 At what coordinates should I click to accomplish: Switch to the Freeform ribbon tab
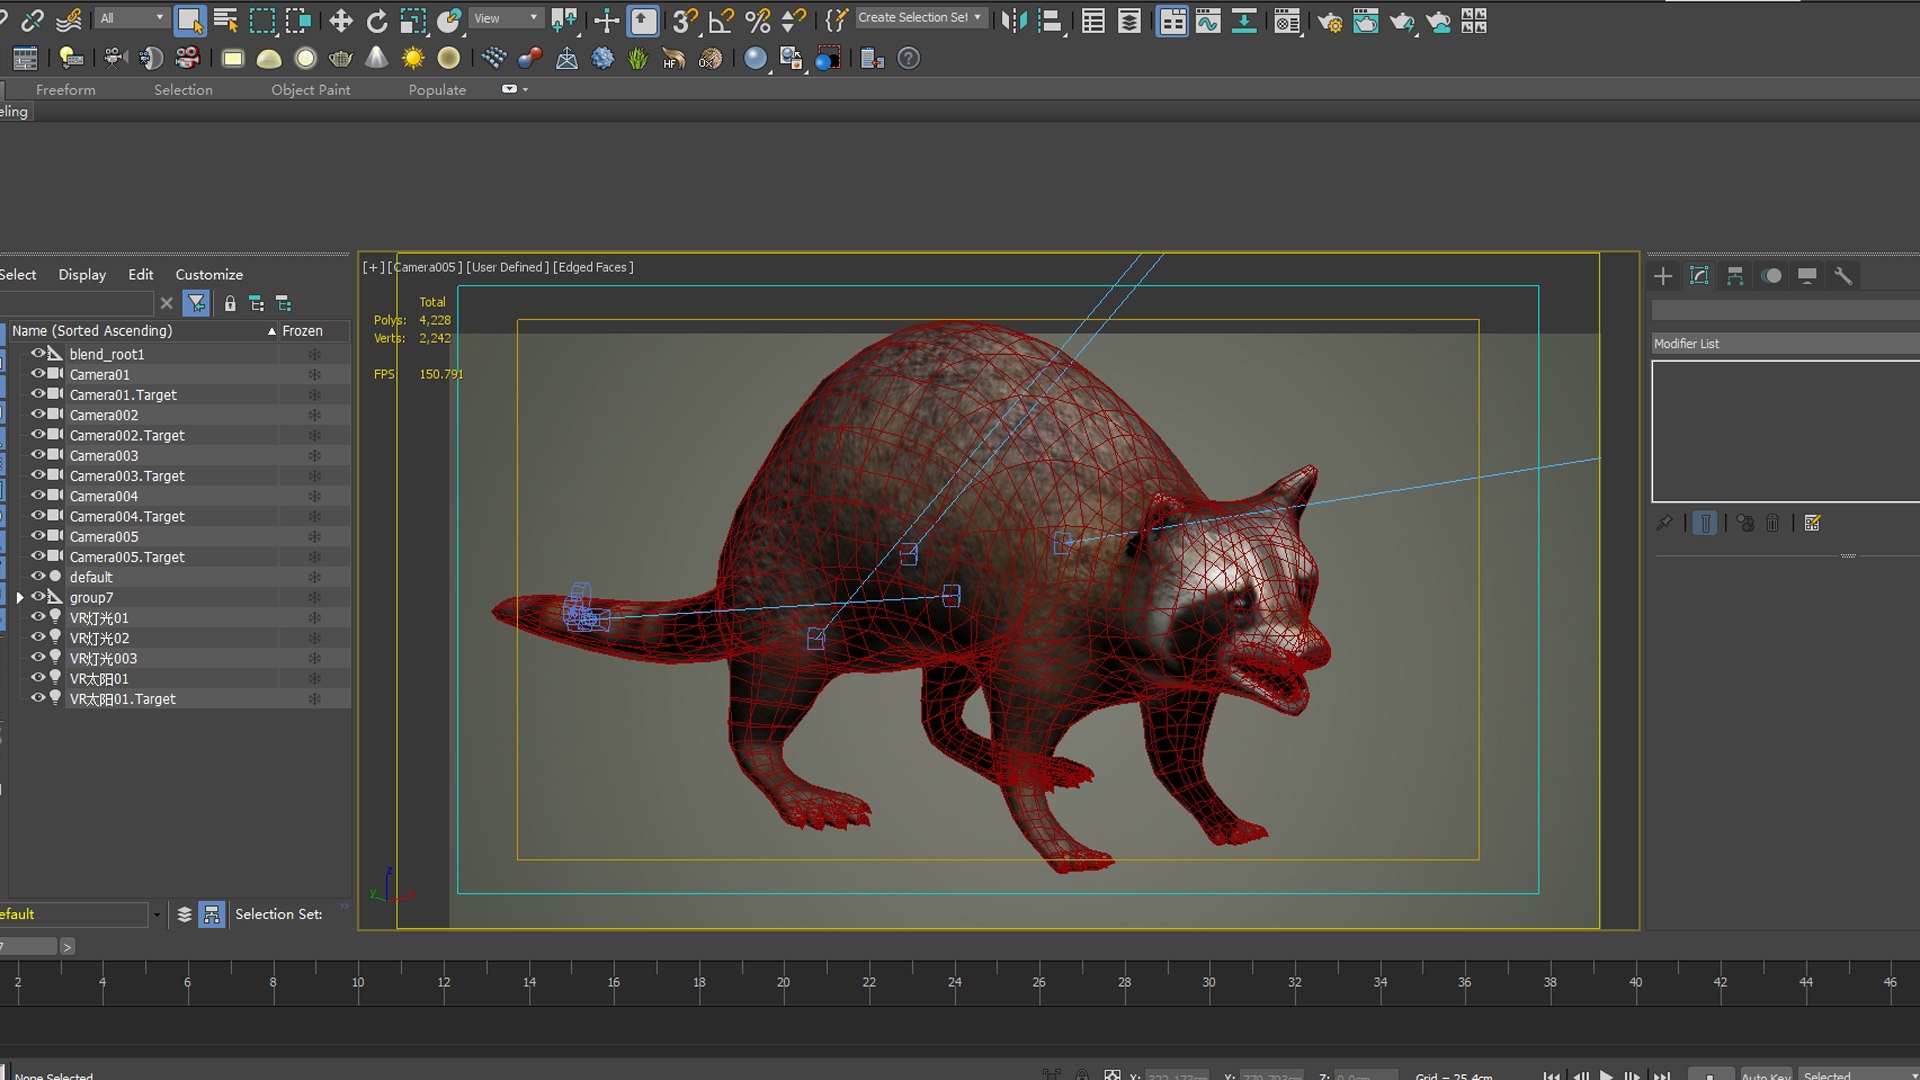(66, 89)
